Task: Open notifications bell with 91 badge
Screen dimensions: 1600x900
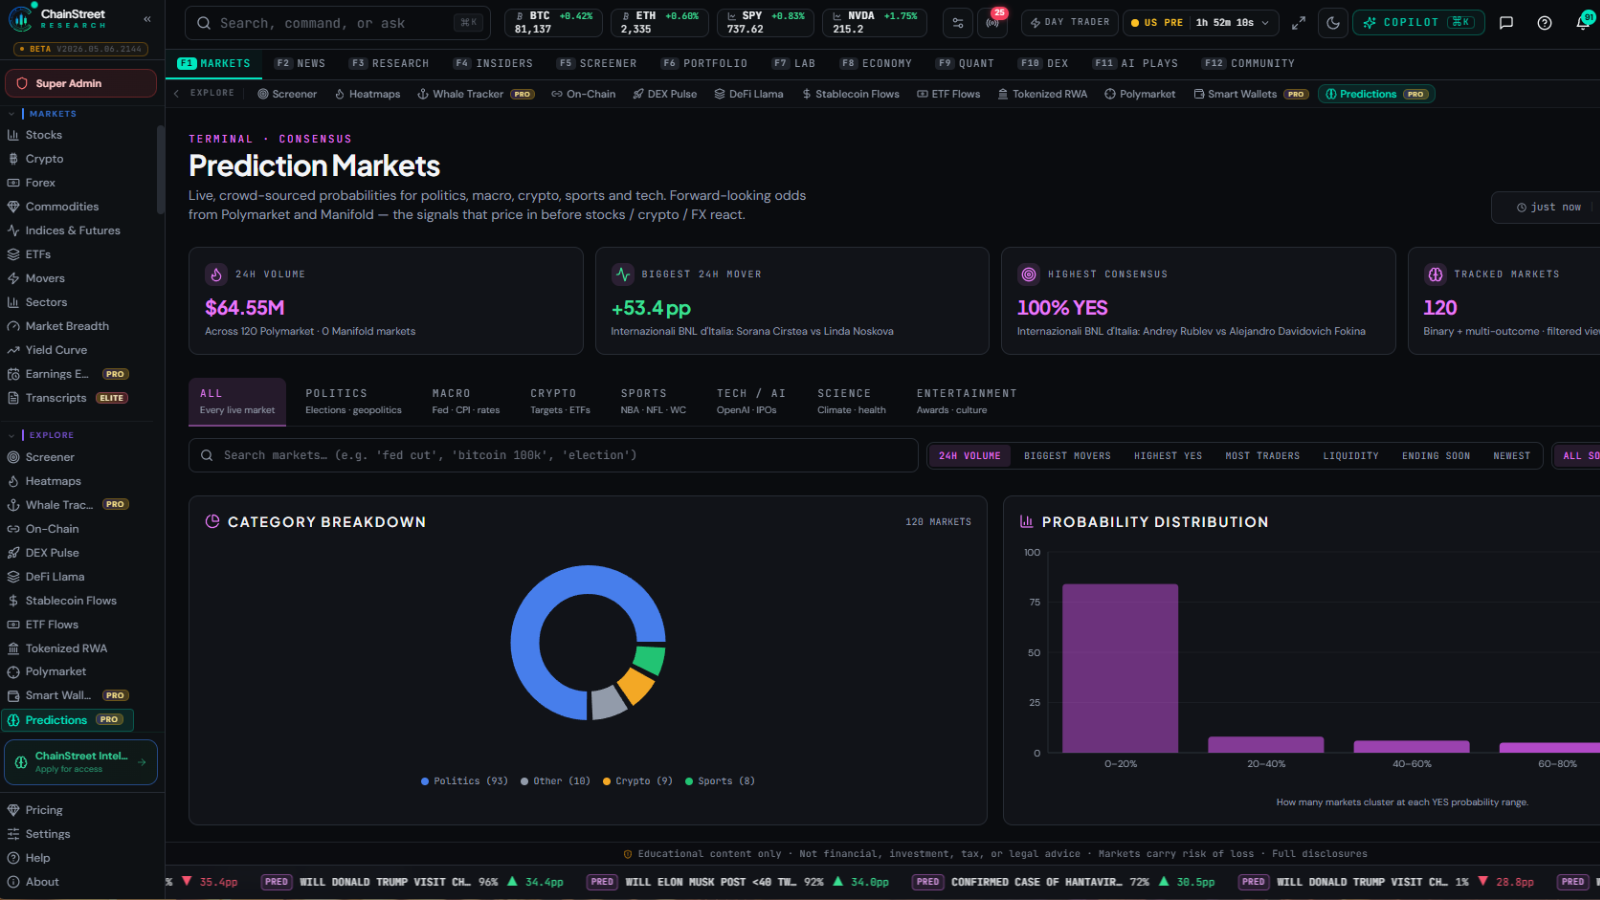Action: pyautogui.click(x=1583, y=22)
